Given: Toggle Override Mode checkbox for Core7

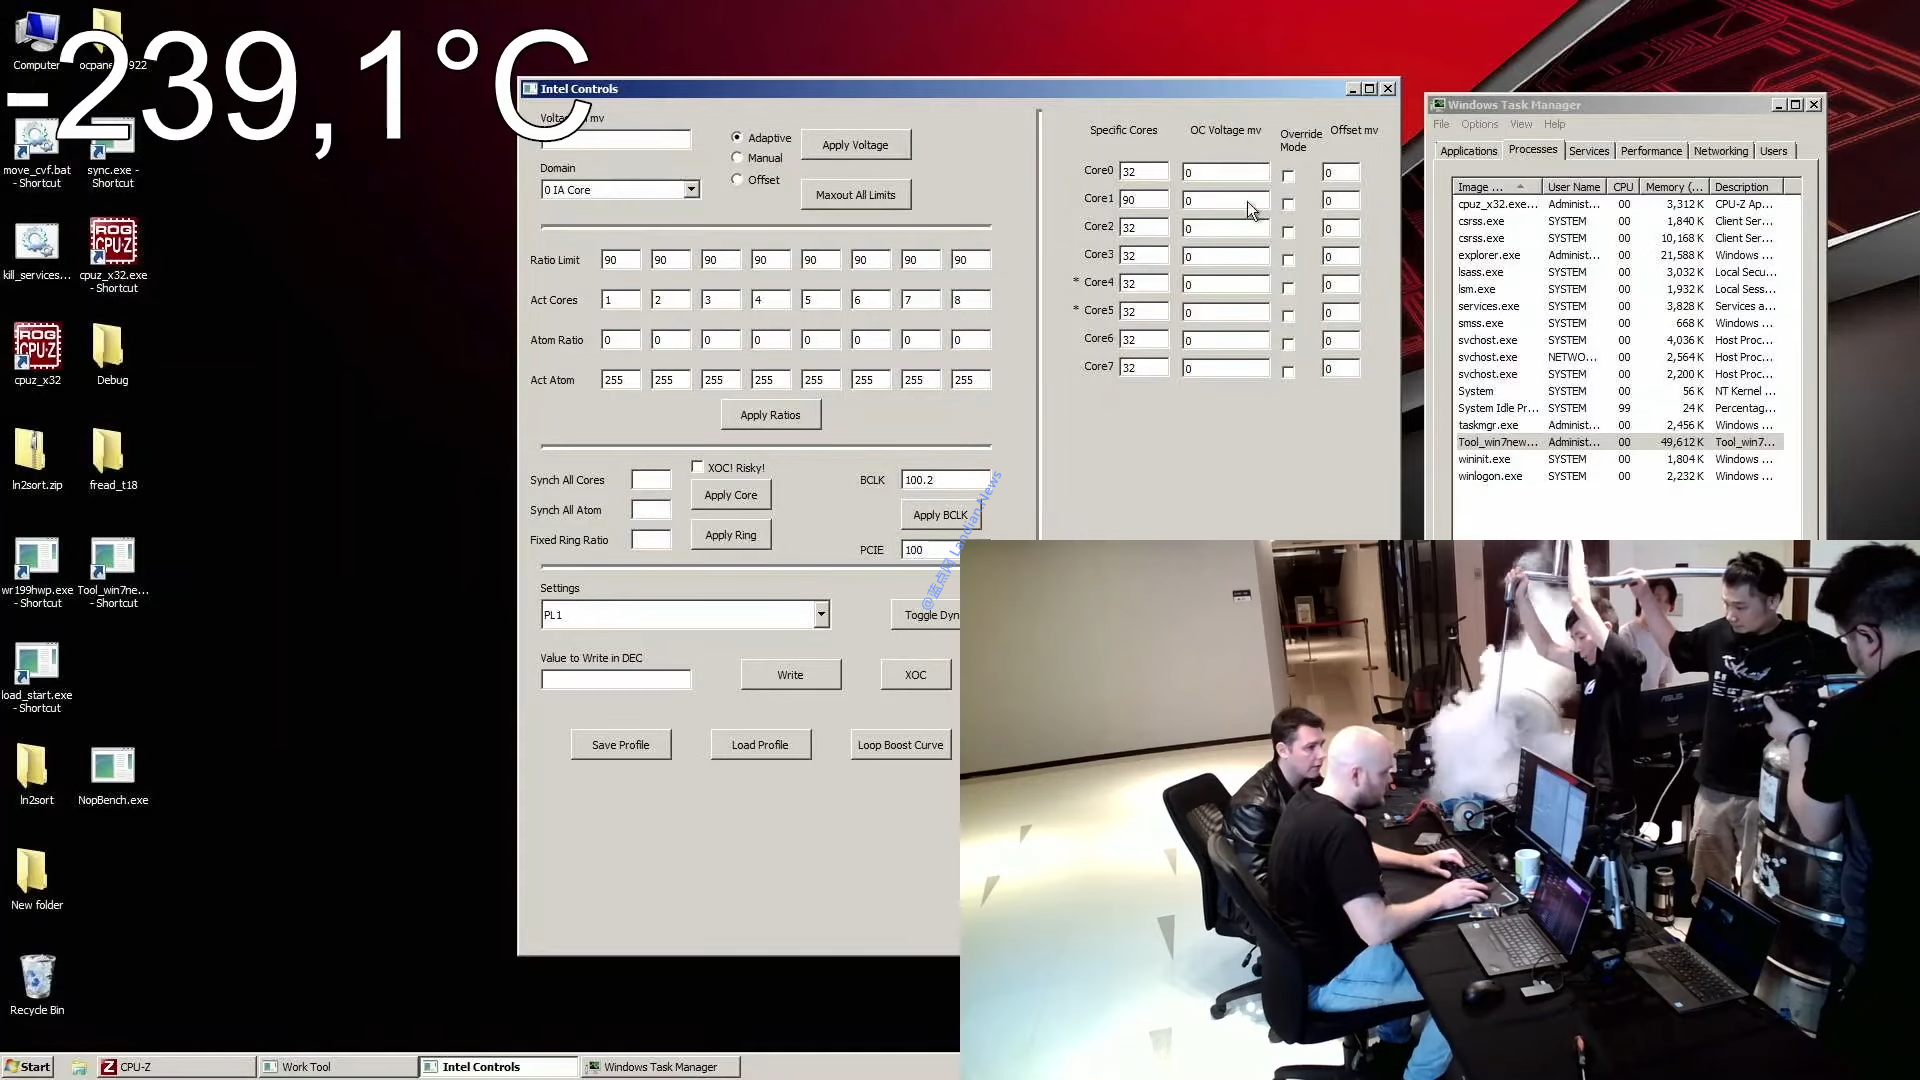Looking at the screenshot, I should pos(1288,372).
